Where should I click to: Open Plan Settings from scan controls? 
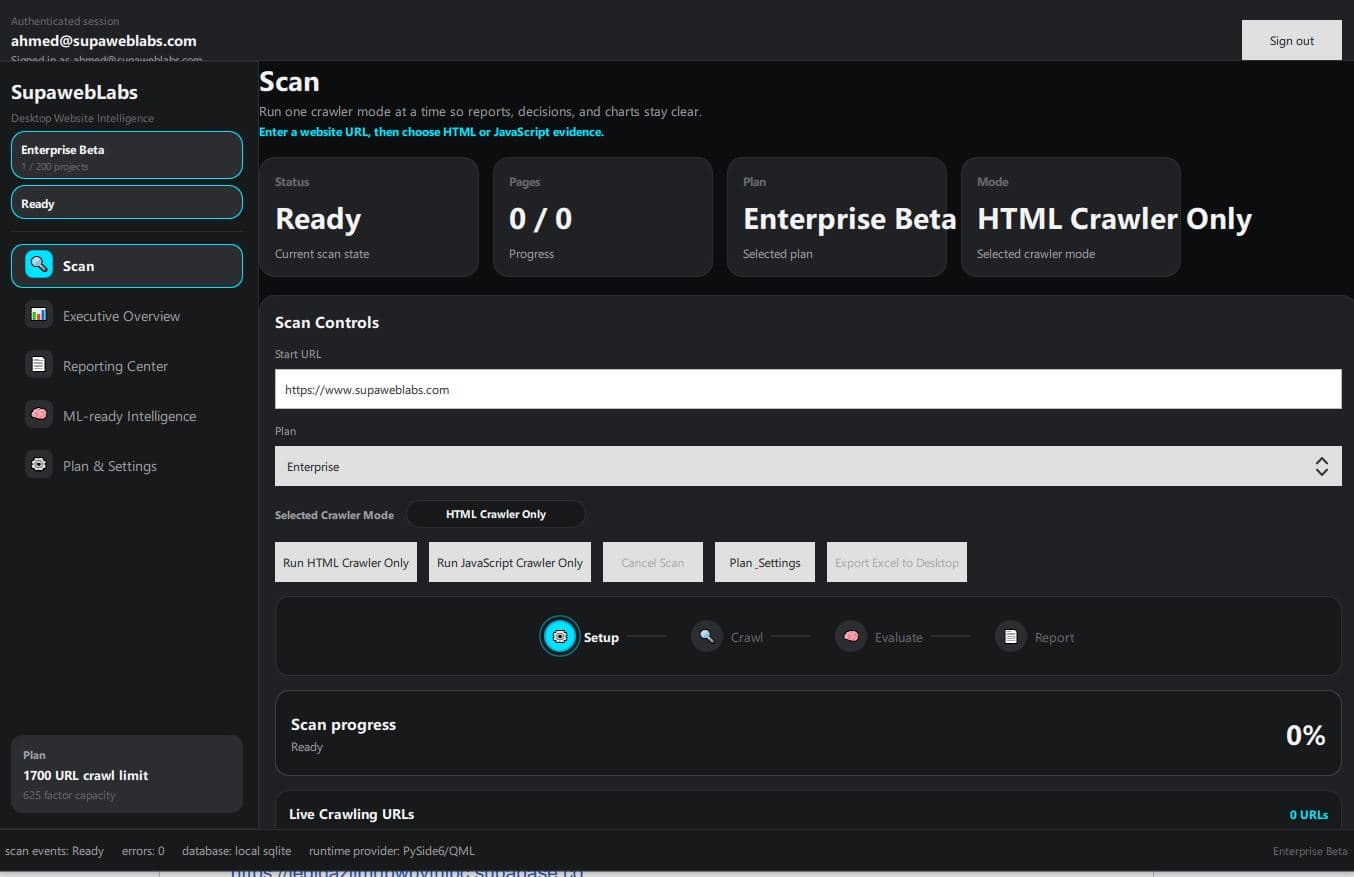765,562
